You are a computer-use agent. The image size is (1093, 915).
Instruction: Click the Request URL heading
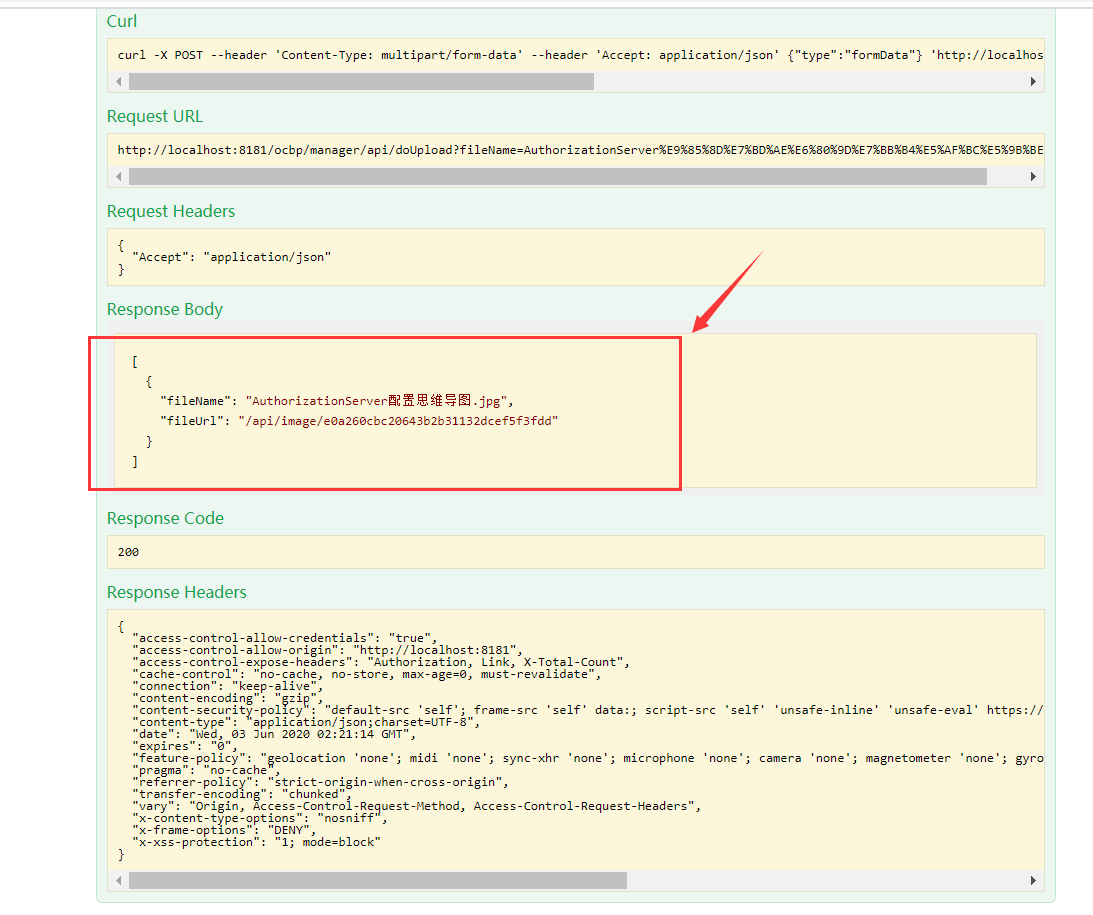click(x=155, y=116)
